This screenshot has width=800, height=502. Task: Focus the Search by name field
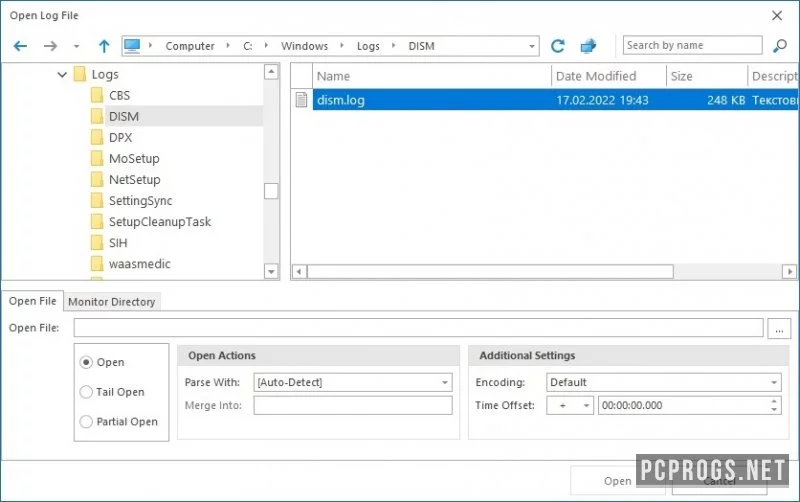(x=692, y=45)
